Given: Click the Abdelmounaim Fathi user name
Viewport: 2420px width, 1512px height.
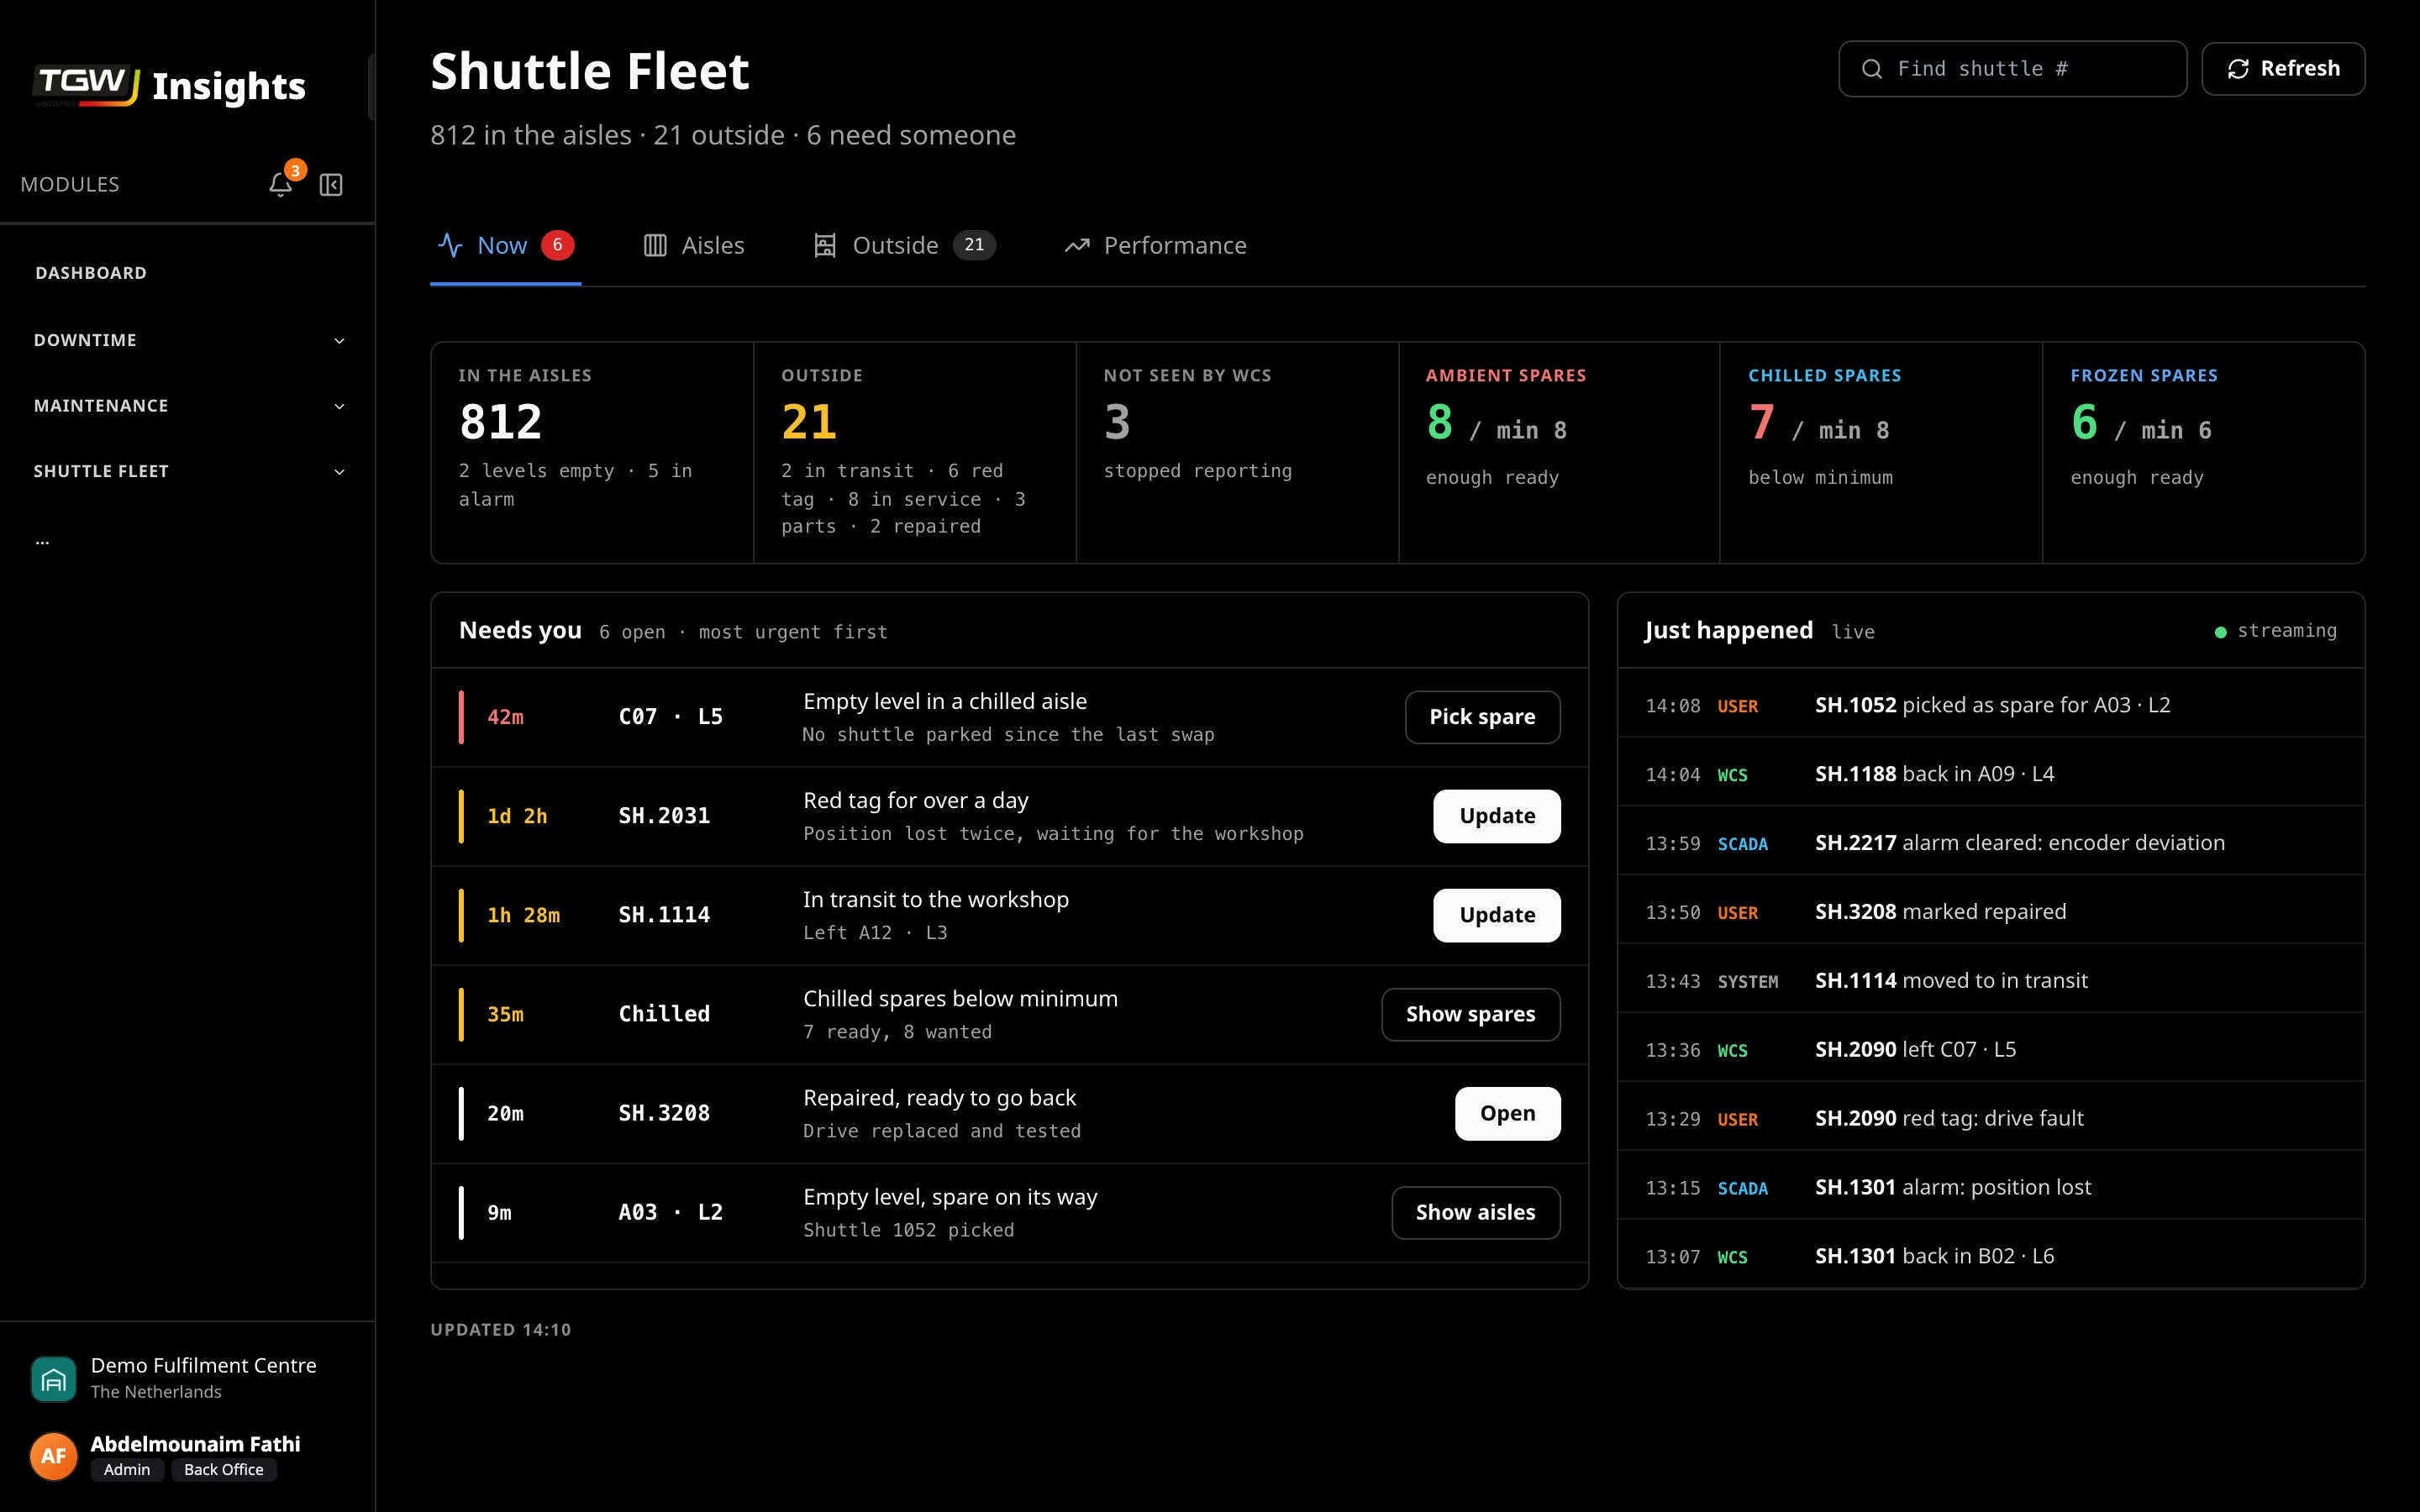Looking at the screenshot, I should [x=195, y=1444].
